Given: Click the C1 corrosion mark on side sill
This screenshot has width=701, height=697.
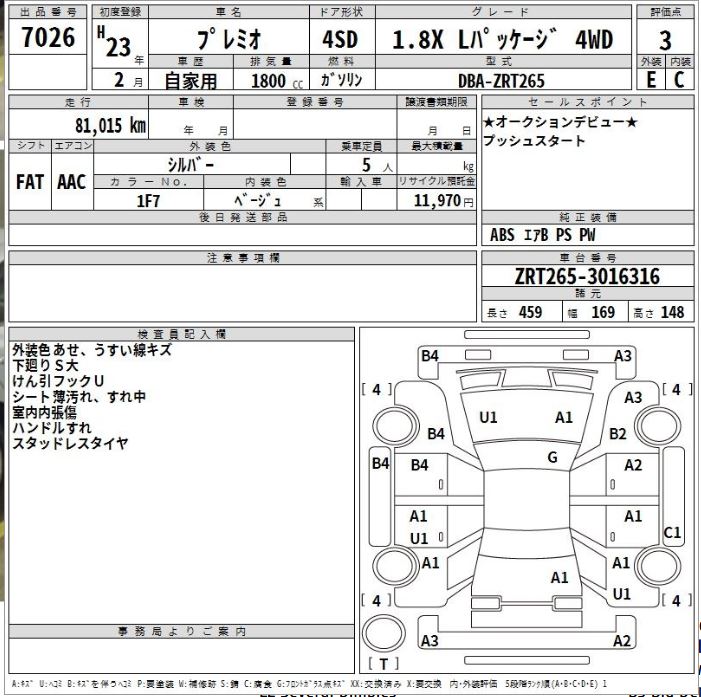Looking at the screenshot, I should click(x=672, y=532).
